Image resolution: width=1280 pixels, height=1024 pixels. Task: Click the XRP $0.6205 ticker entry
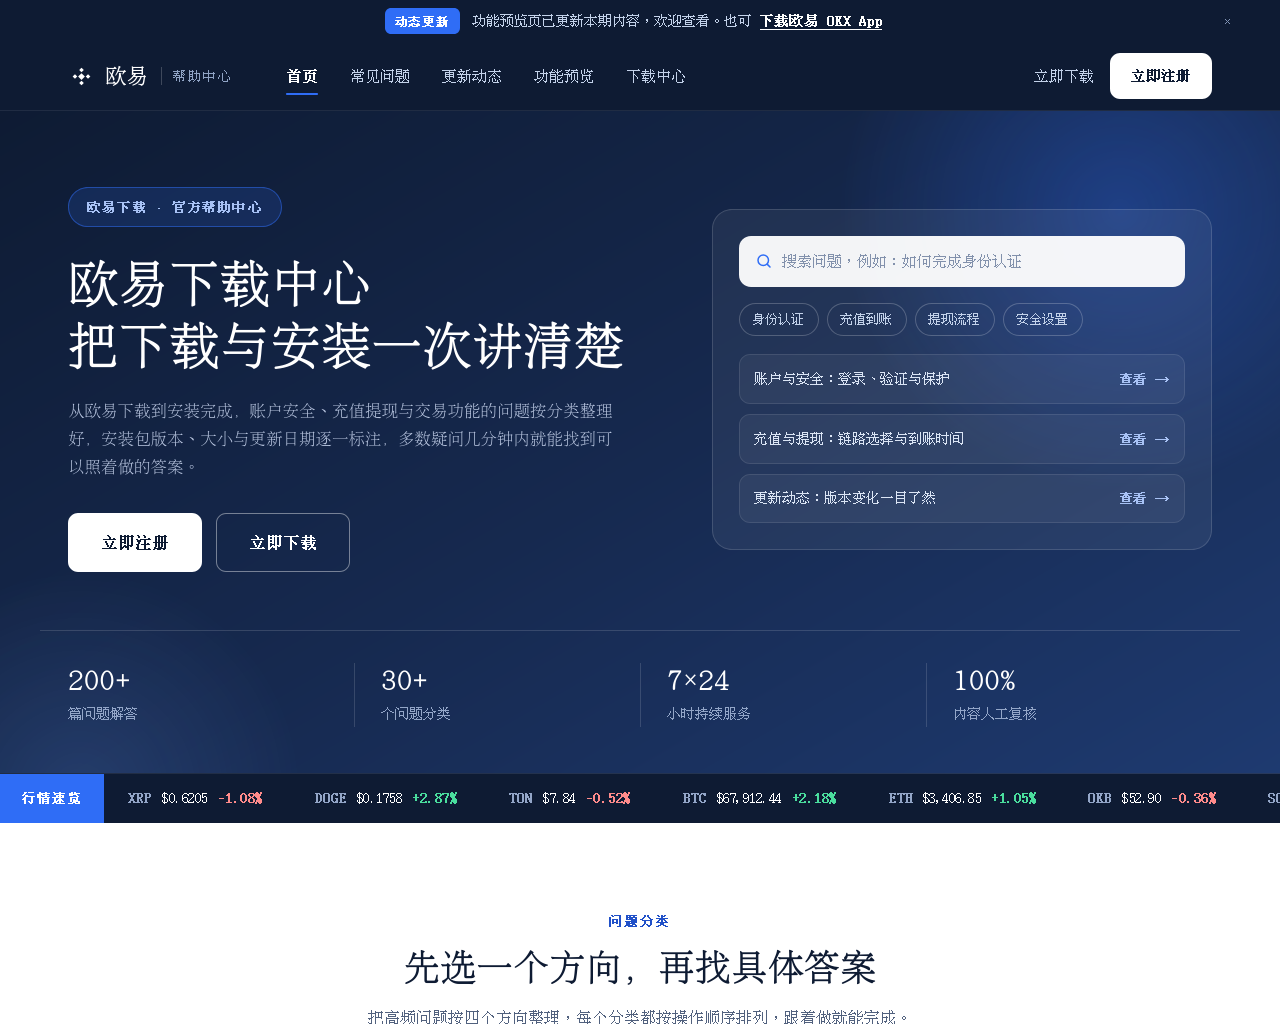tap(195, 798)
